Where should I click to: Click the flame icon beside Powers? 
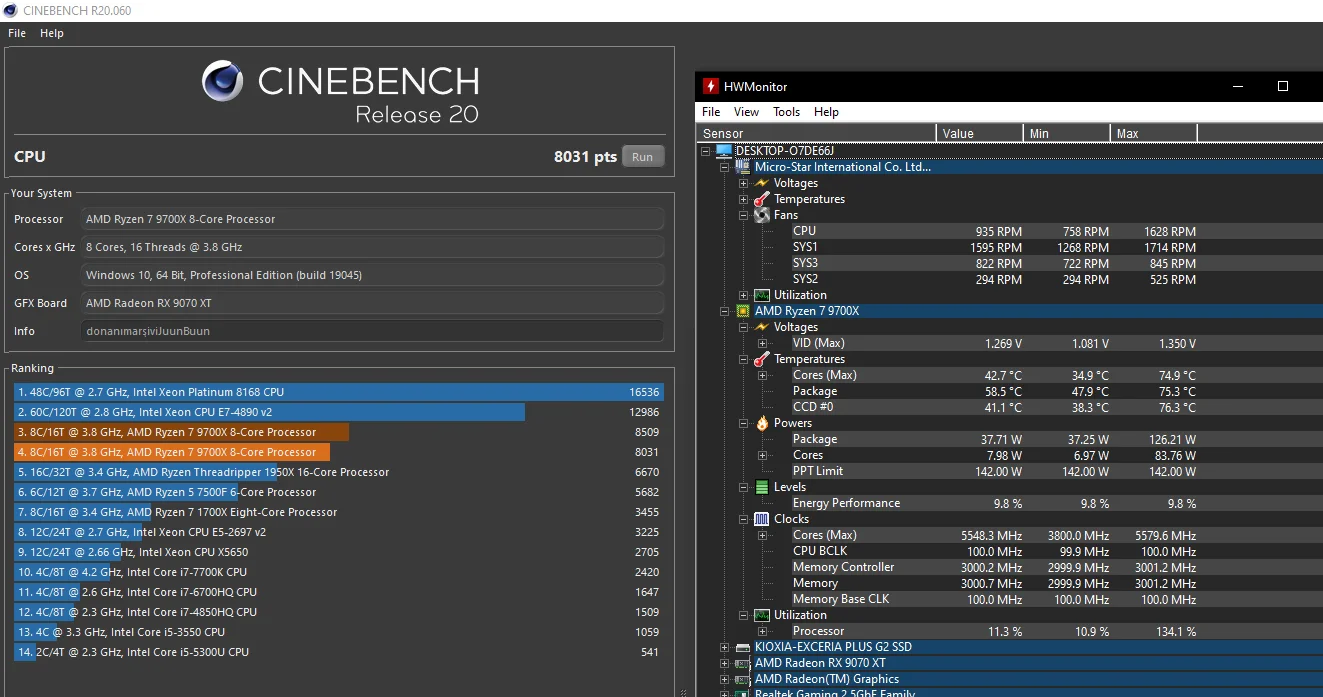762,423
